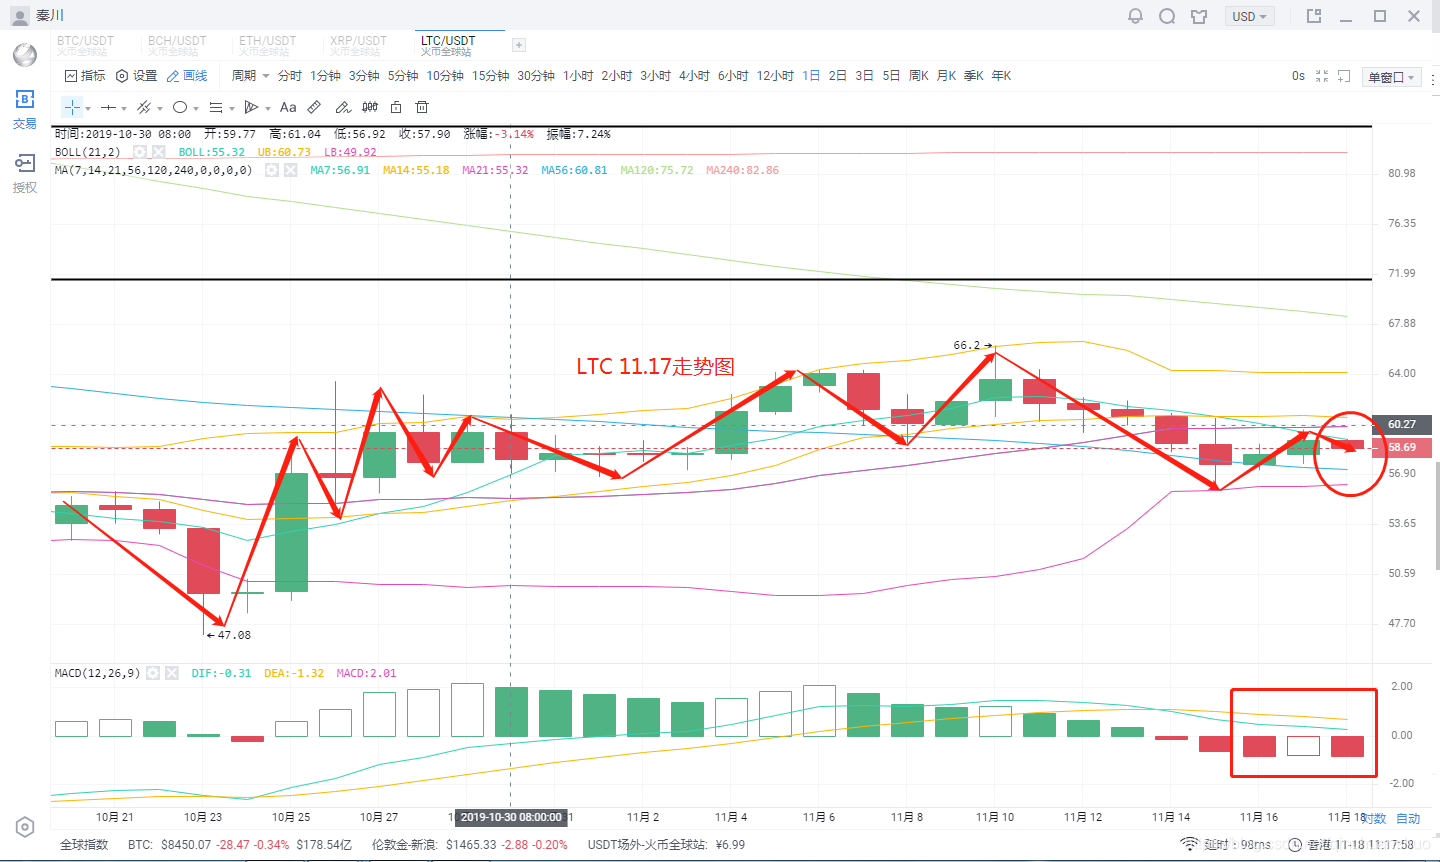Select the crosshair cursor tool
The image size is (1440, 862).
pos(72,107)
